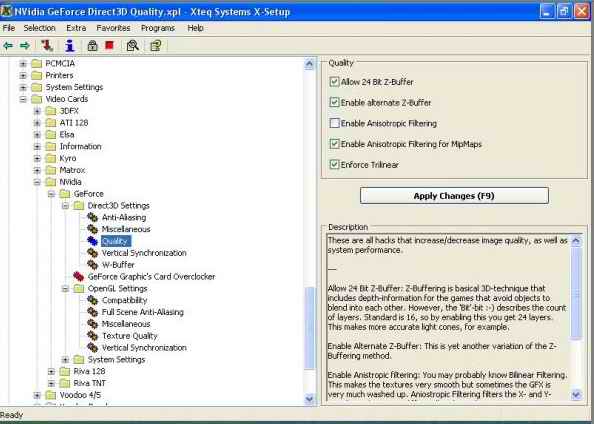Select the Texture Quality tree item
This screenshot has height=424, width=594.
[x=130, y=336]
